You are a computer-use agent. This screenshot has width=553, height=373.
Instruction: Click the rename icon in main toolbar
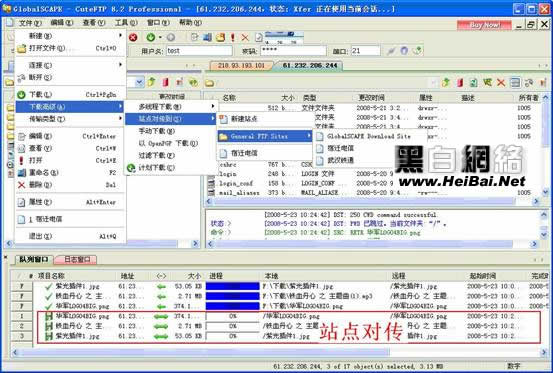[207, 37]
